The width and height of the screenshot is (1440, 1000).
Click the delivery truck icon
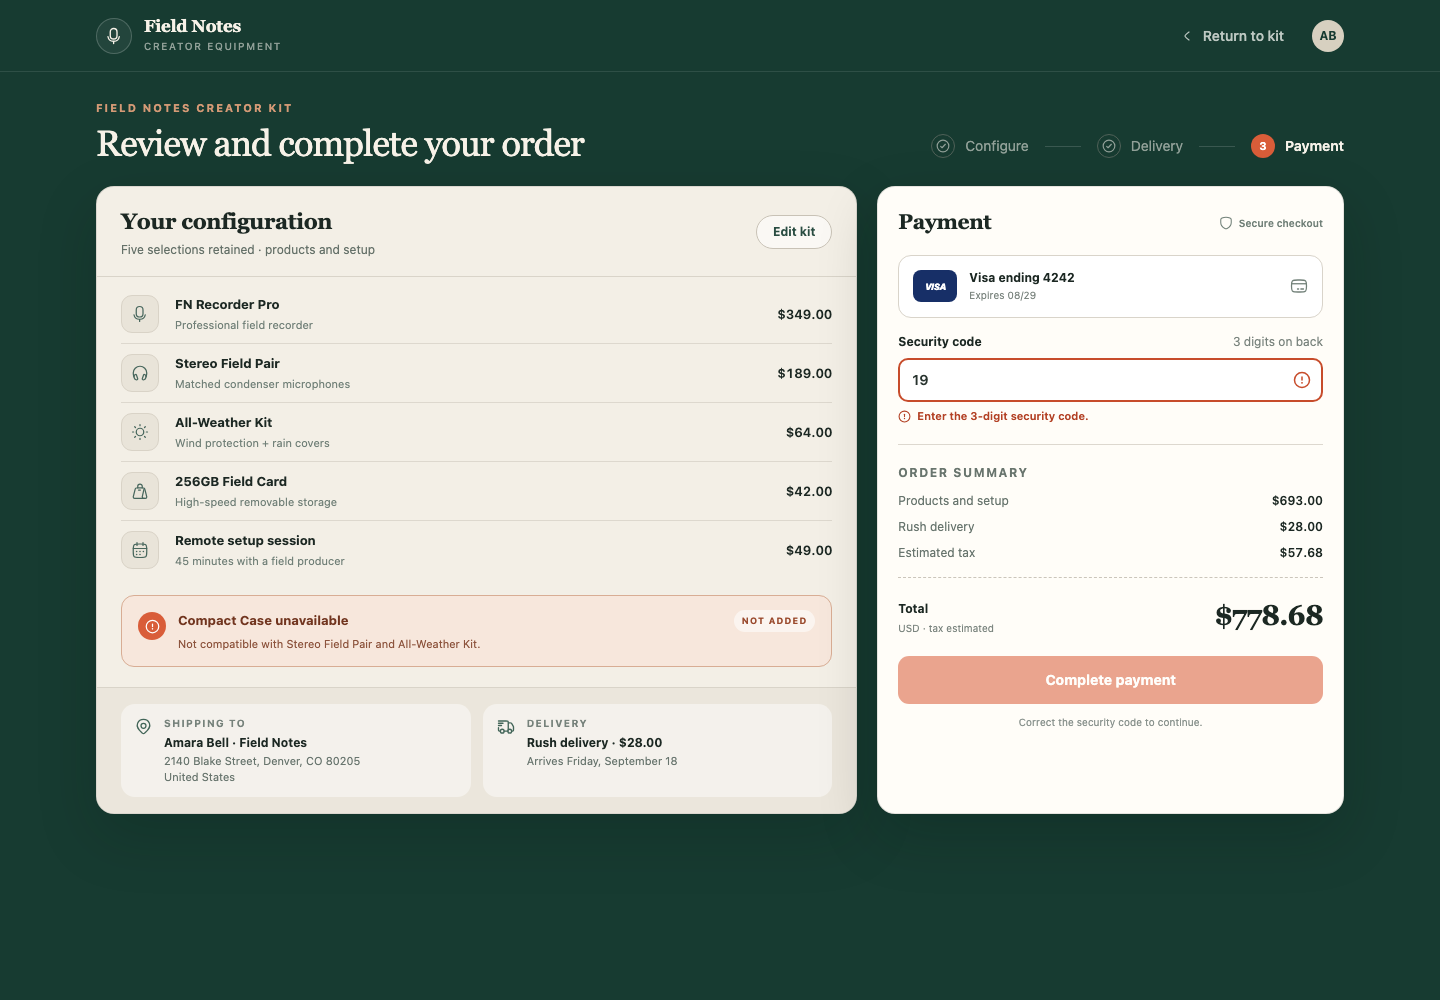click(x=506, y=727)
